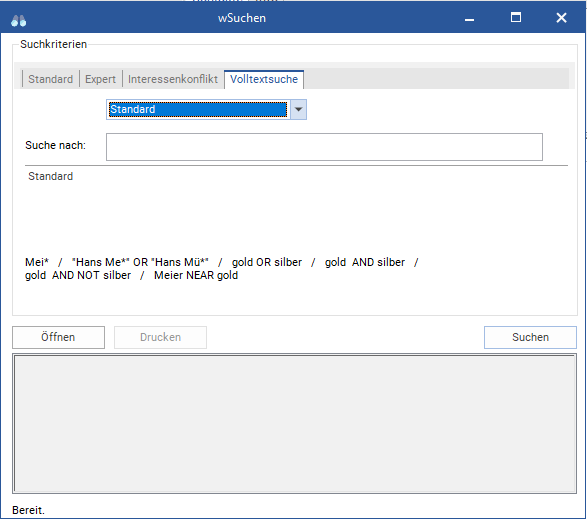Switch to the Standard tab

(51, 79)
